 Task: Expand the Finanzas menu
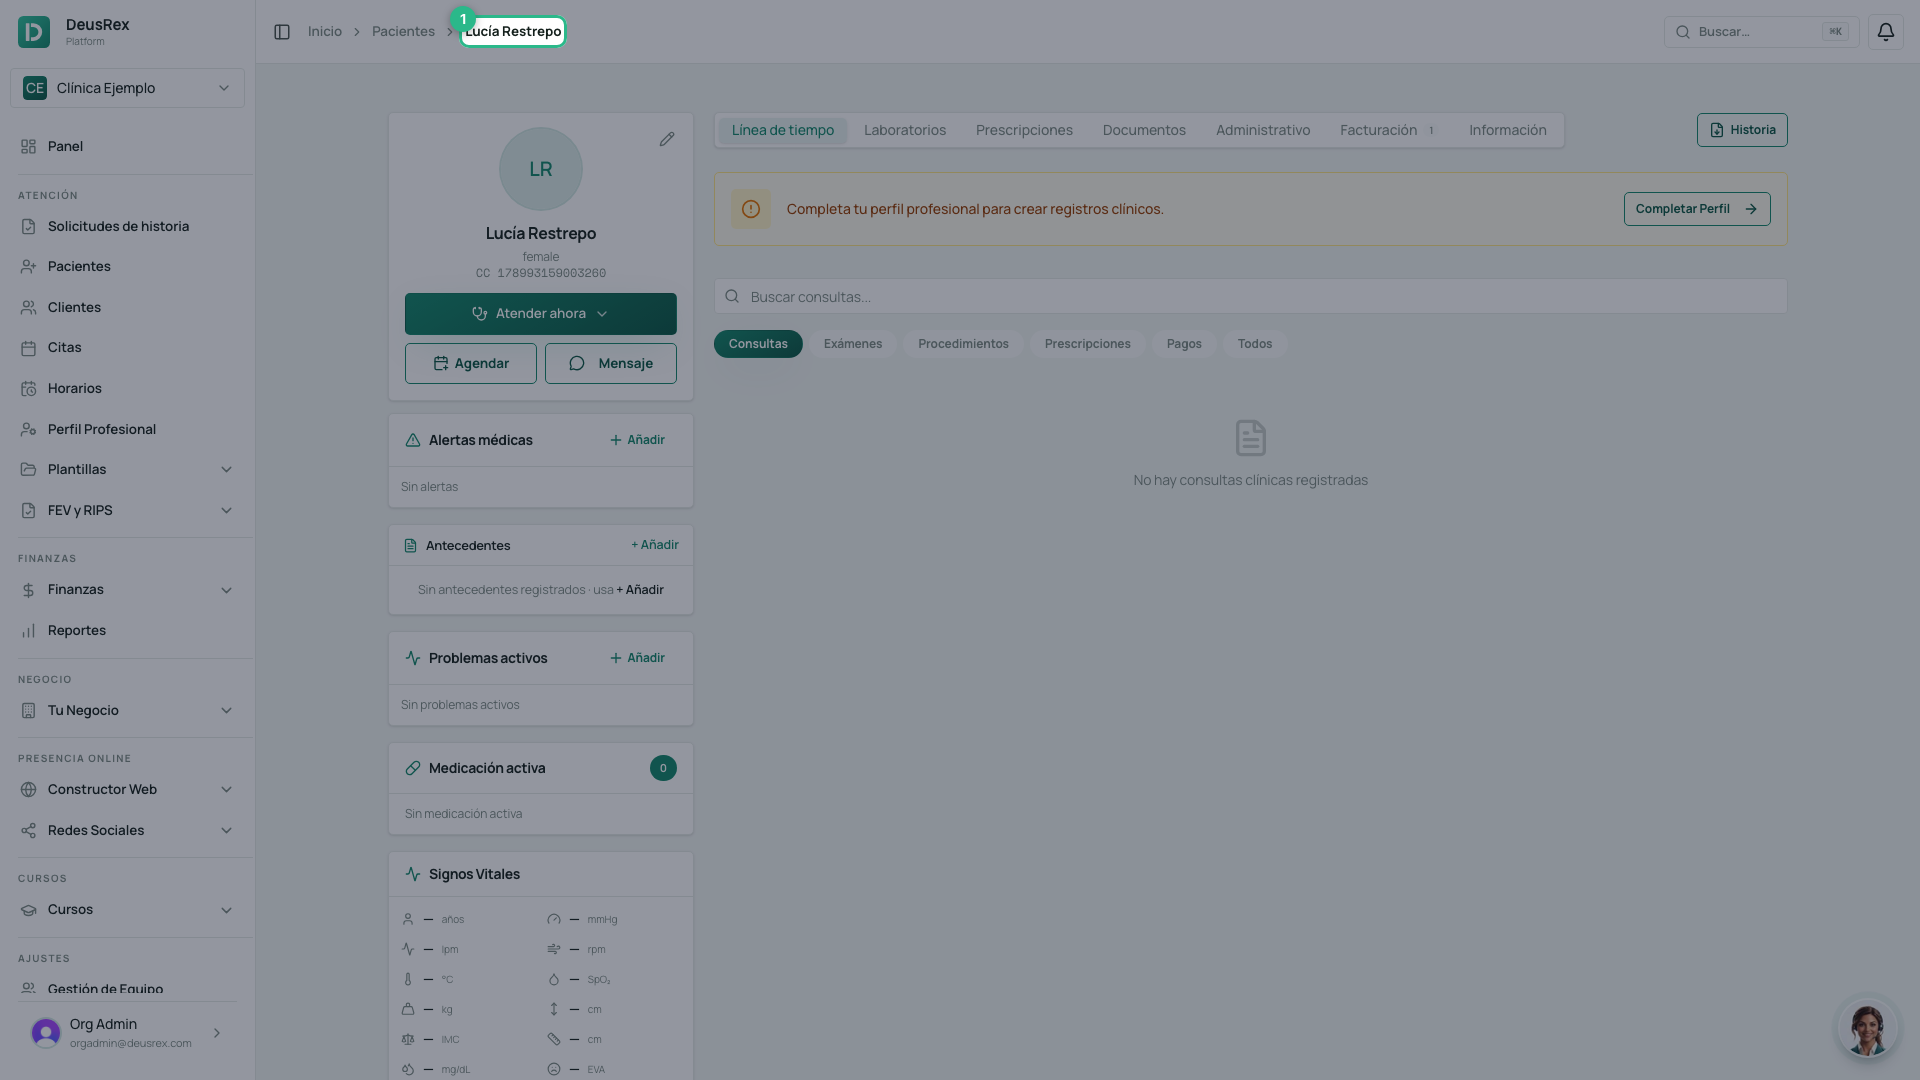tap(128, 589)
